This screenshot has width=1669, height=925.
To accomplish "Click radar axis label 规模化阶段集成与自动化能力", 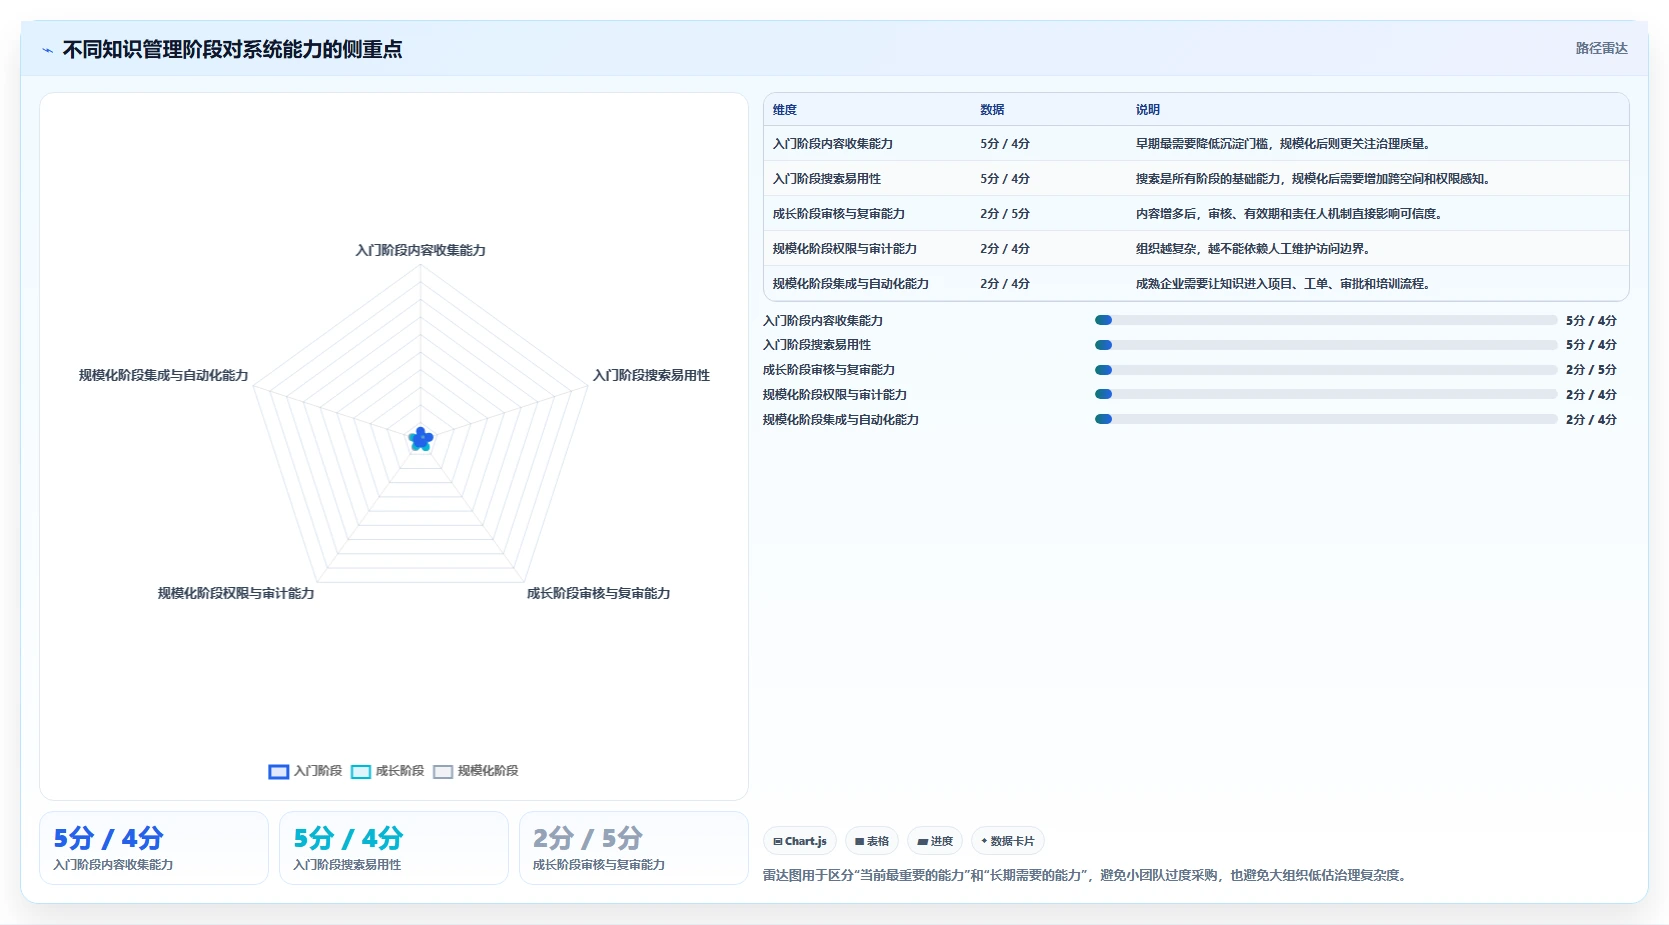I will [x=164, y=375].
